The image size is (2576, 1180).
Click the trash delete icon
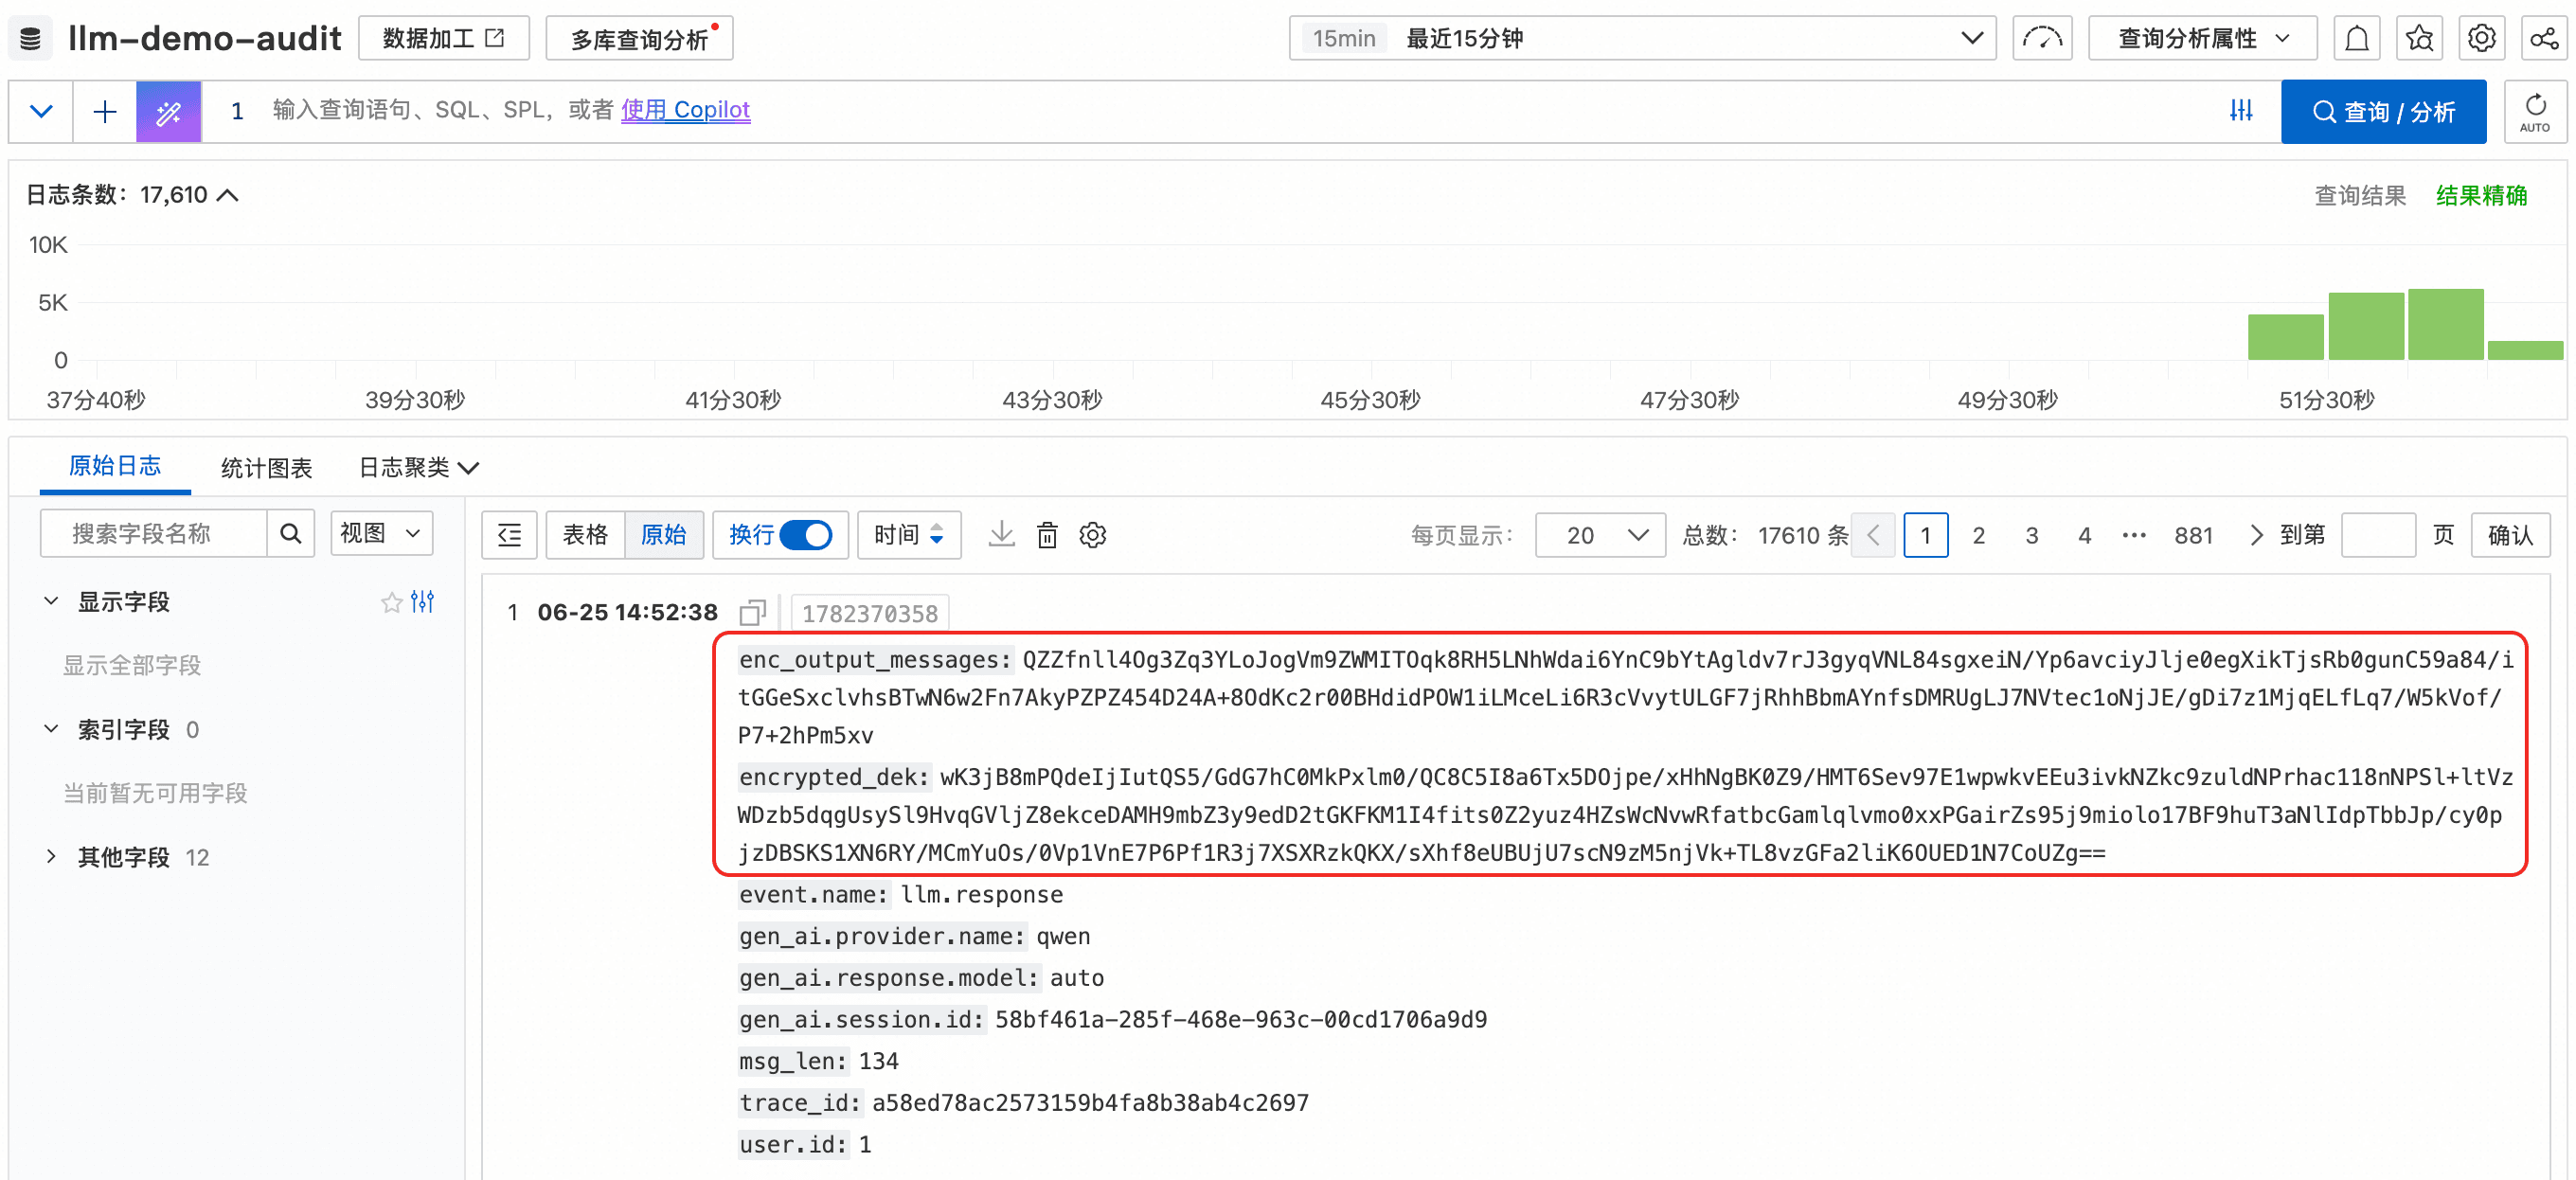[x=1046, y=535]
